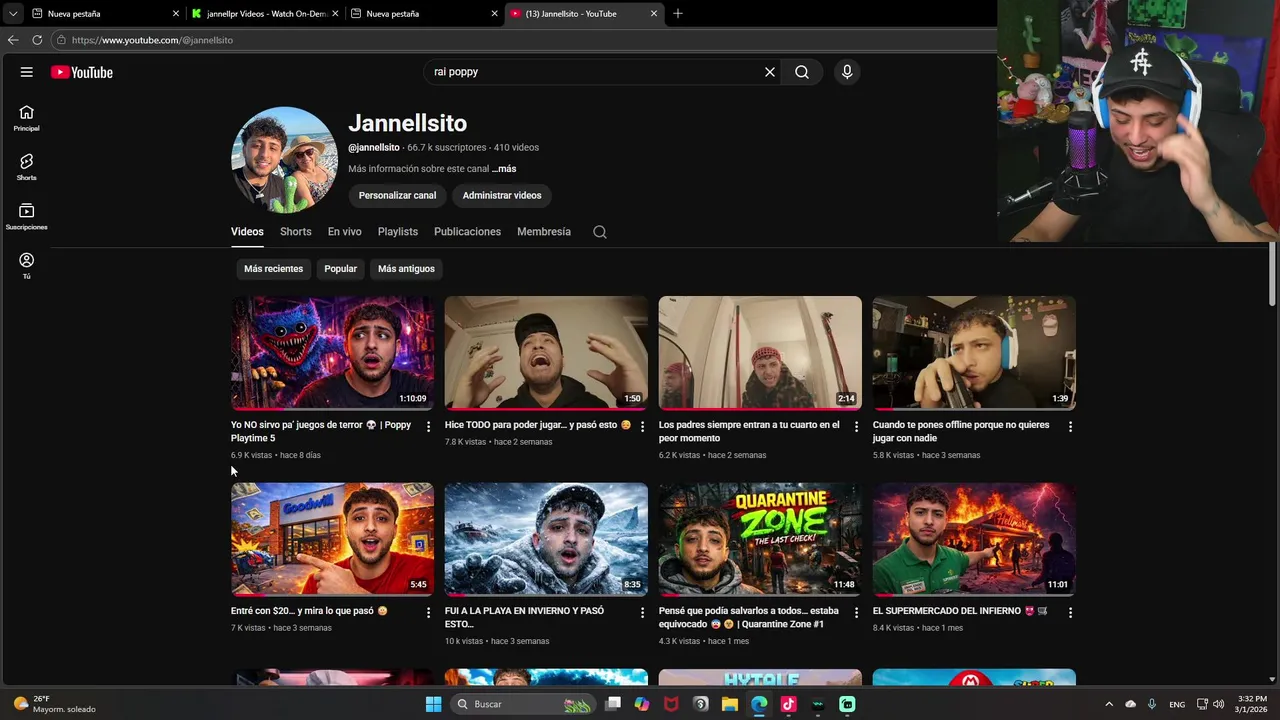The height and width of the screenshot is (720, 1280).
Task: Click the search magnifier button
Action: pyautogui.click(x=802, y=72)
